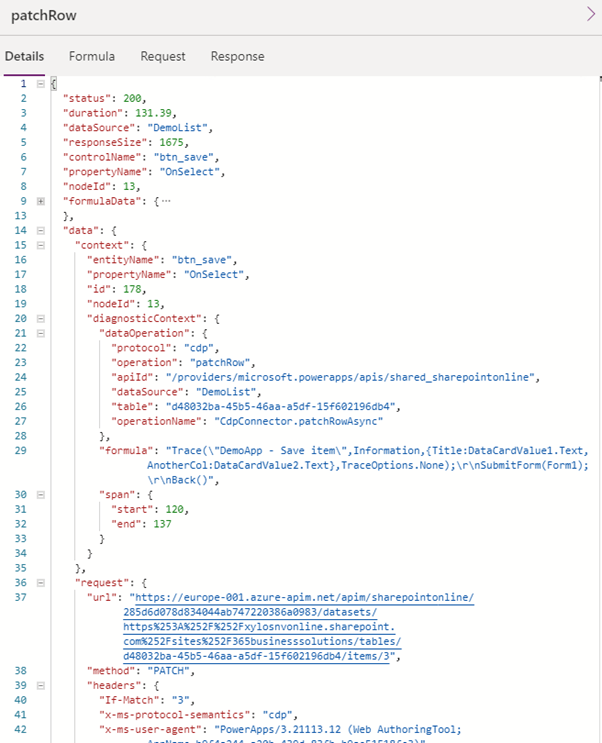The image size is (602, 743).
Task: Collapse the data object fold marker
Action: tap(41, 231)
